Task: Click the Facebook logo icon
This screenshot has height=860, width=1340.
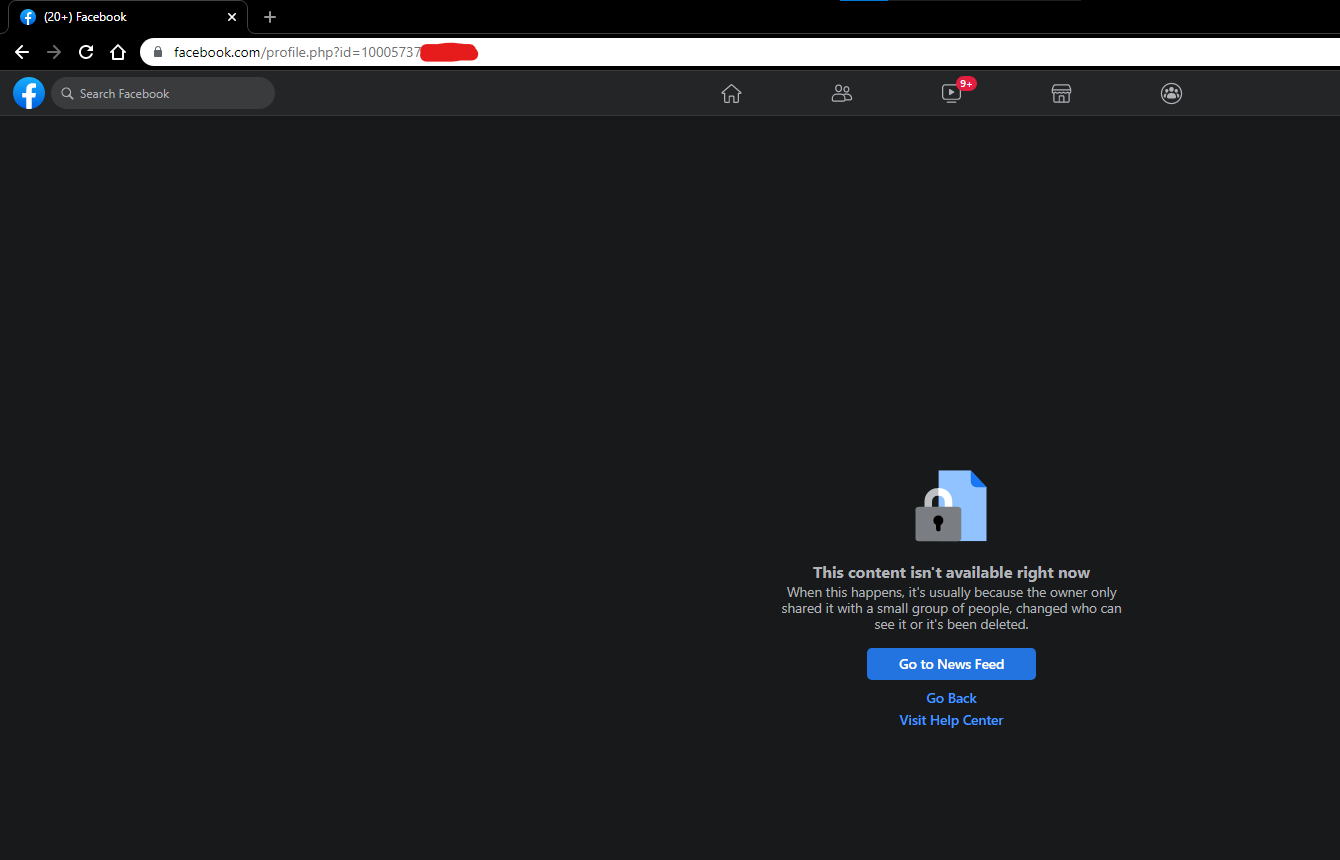Action: click(29, 93)
